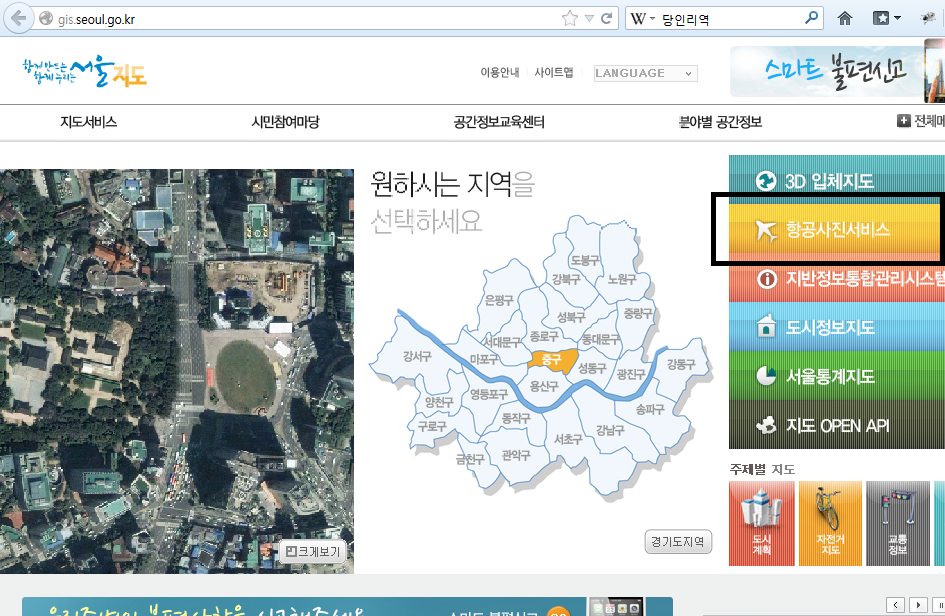Bookmark this page with the star icon
Screen dimensions: 945x616
click(x=570, y=18)
